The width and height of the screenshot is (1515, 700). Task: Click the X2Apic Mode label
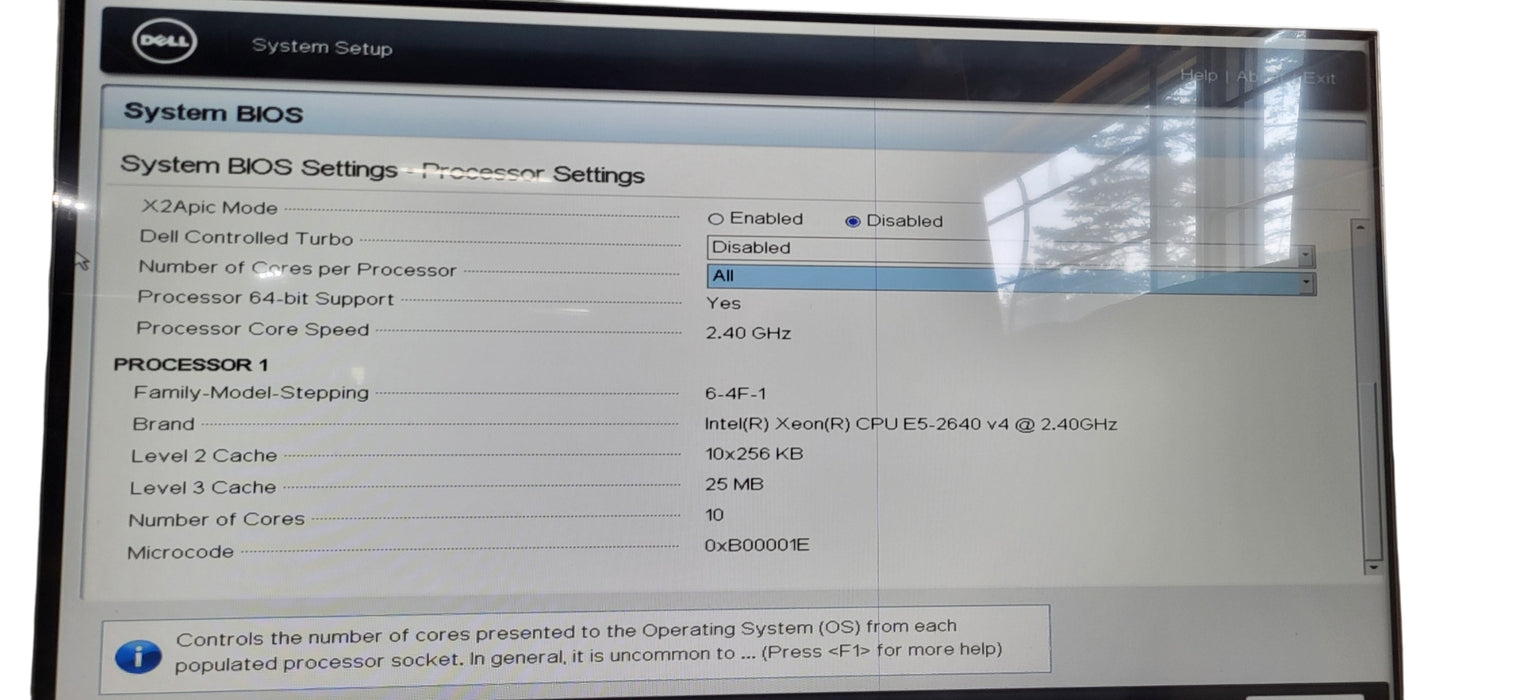(x=209, y=208)
